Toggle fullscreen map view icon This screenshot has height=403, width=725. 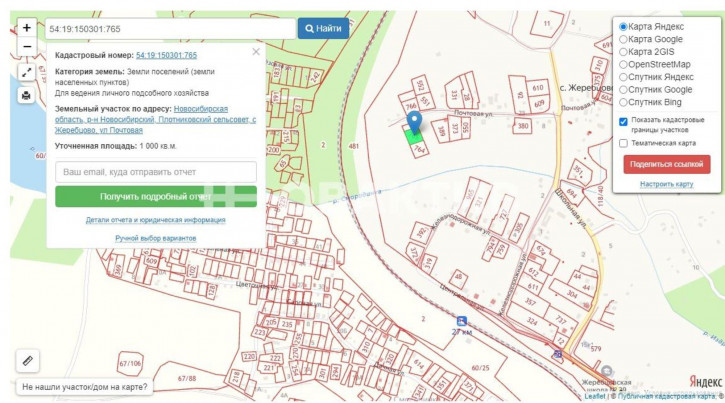26,72
